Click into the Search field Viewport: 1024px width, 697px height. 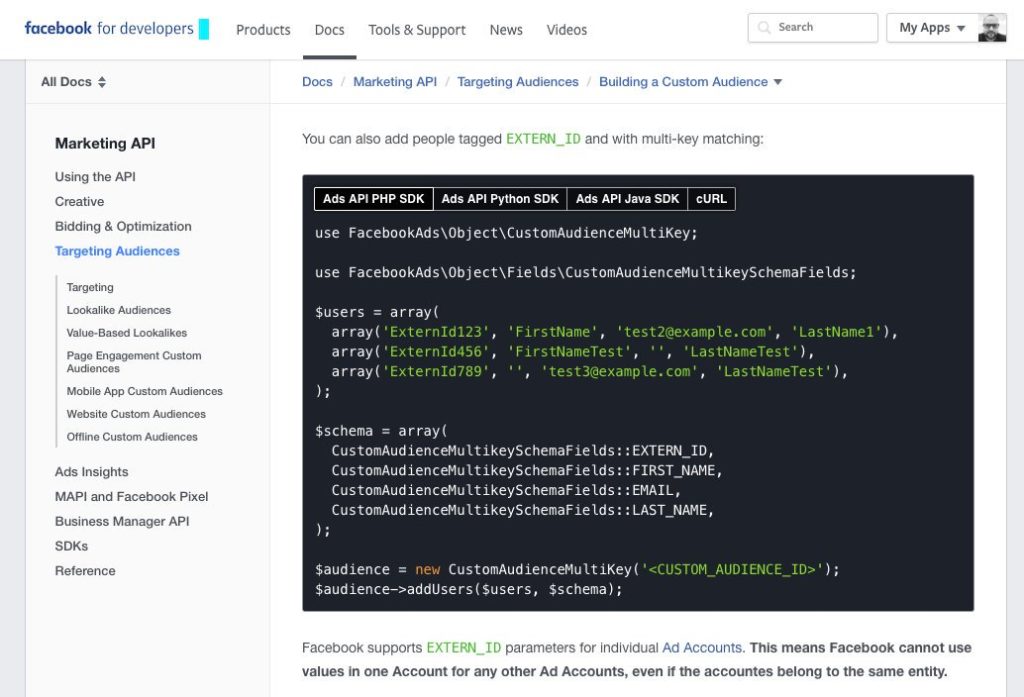tap(813, 27)
